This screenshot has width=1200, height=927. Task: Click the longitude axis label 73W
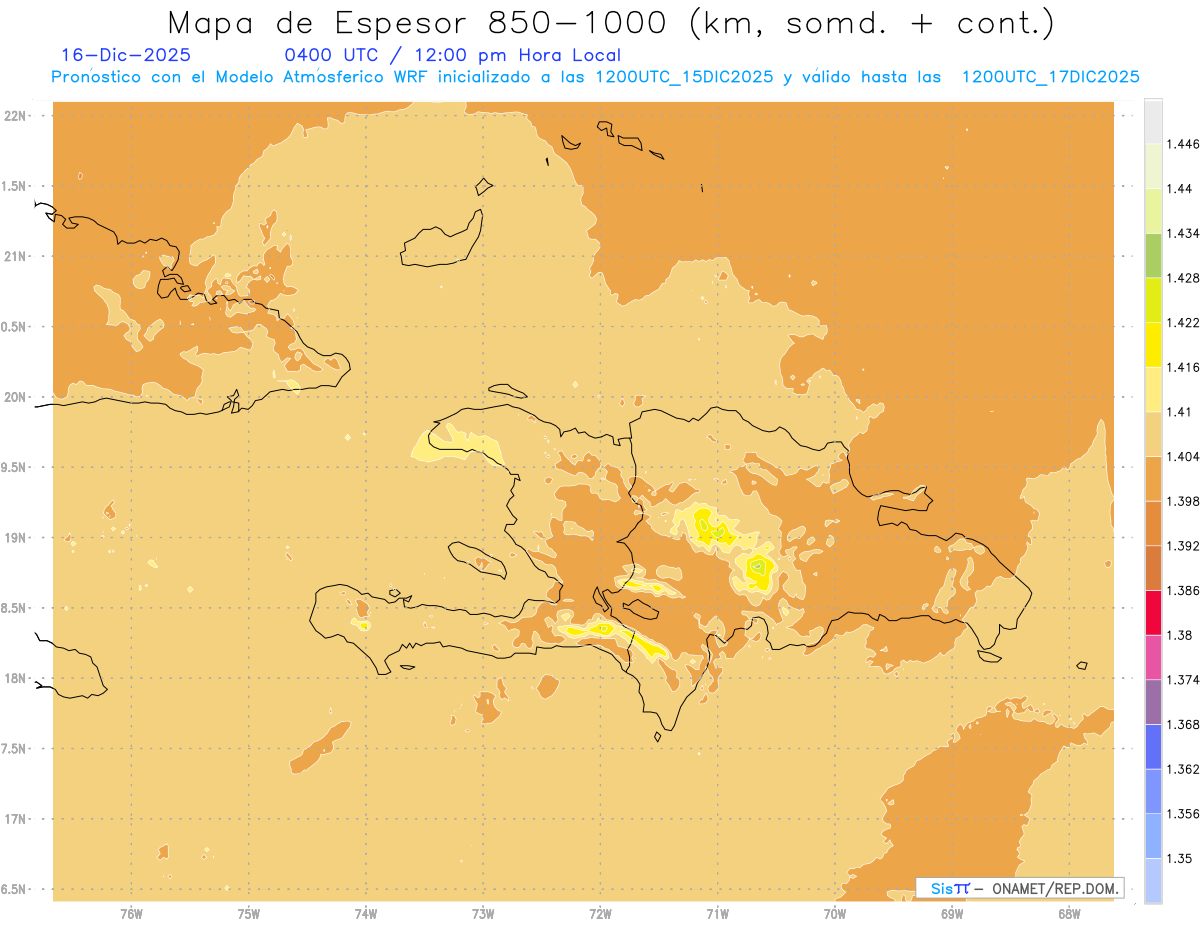tap(483, 914)
